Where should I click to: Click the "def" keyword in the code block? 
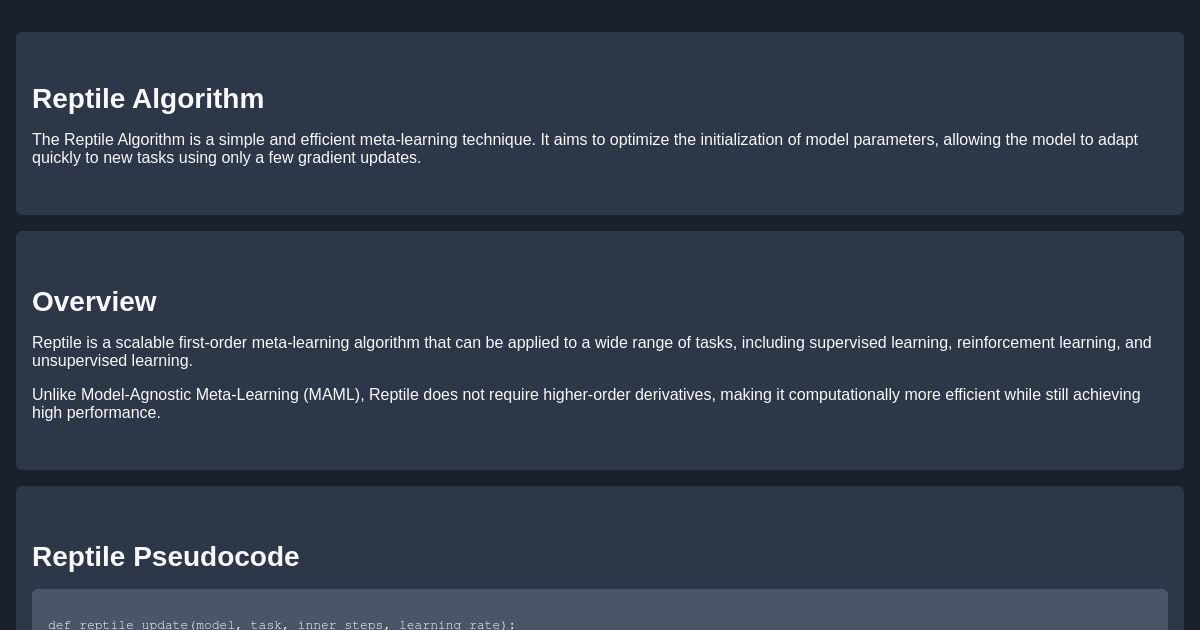[60, 625]
